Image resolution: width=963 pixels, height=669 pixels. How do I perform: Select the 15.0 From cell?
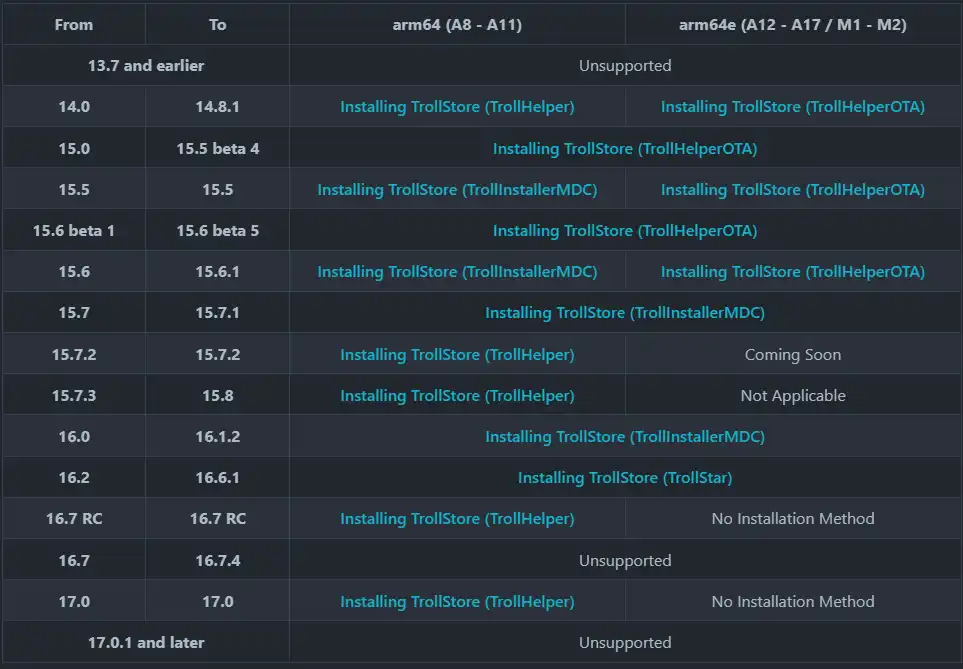coord(74,149)
